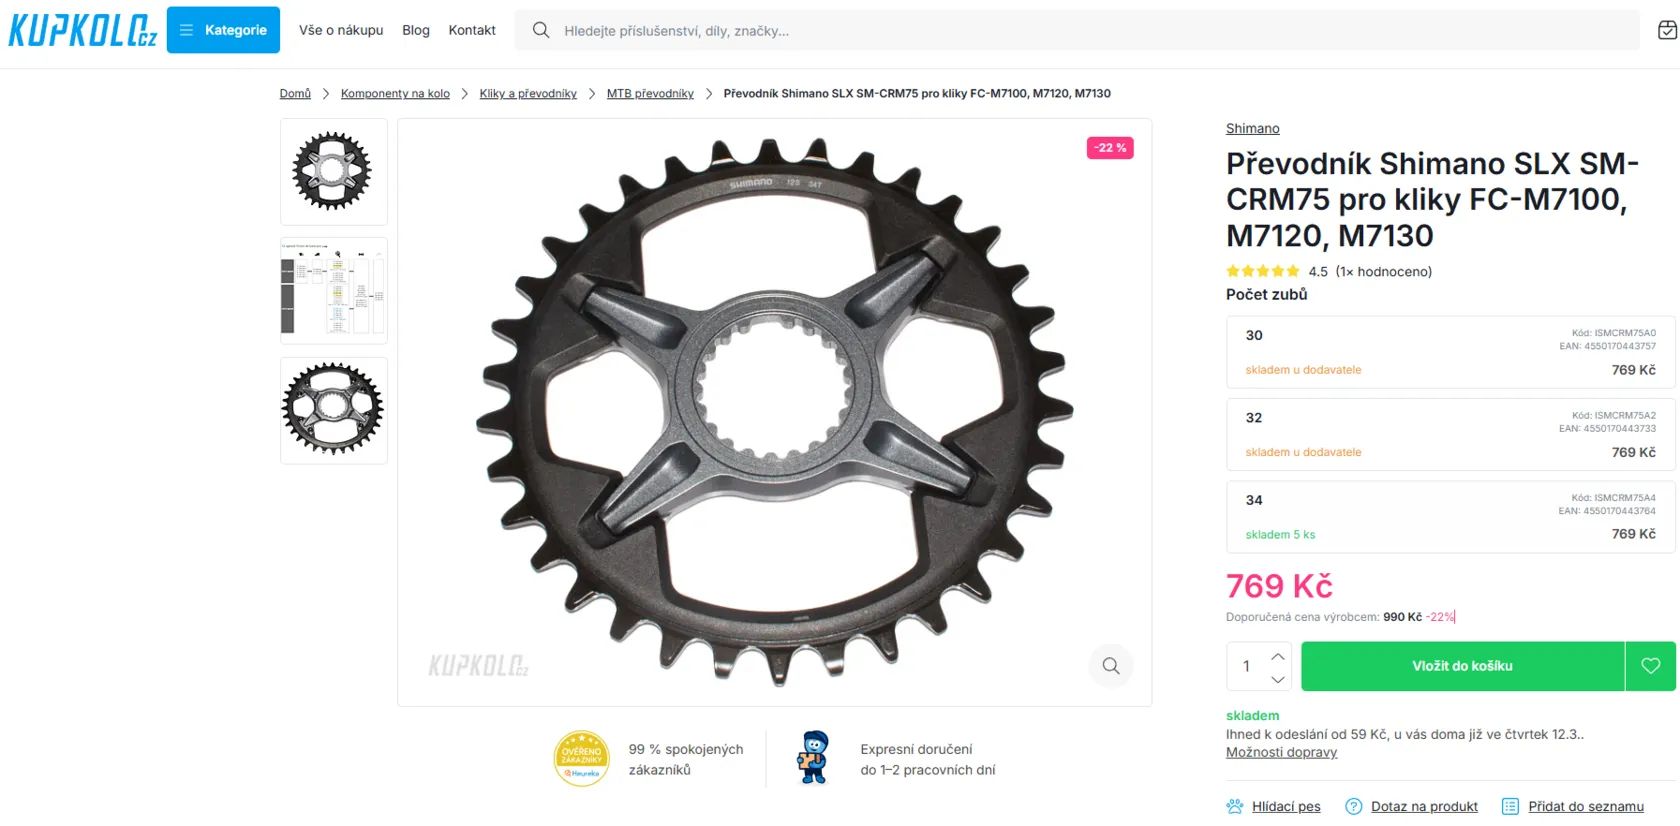Open the Kategorie dropdown menu
The image size is (1680, 826).
(223, 30)
